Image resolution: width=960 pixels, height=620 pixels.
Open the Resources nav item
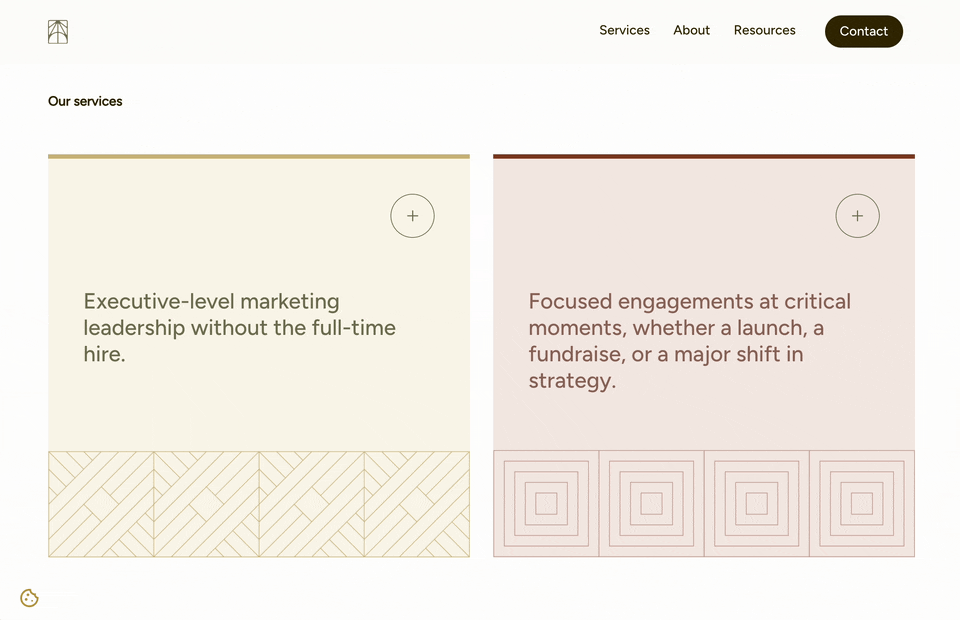tap(764, 30)
